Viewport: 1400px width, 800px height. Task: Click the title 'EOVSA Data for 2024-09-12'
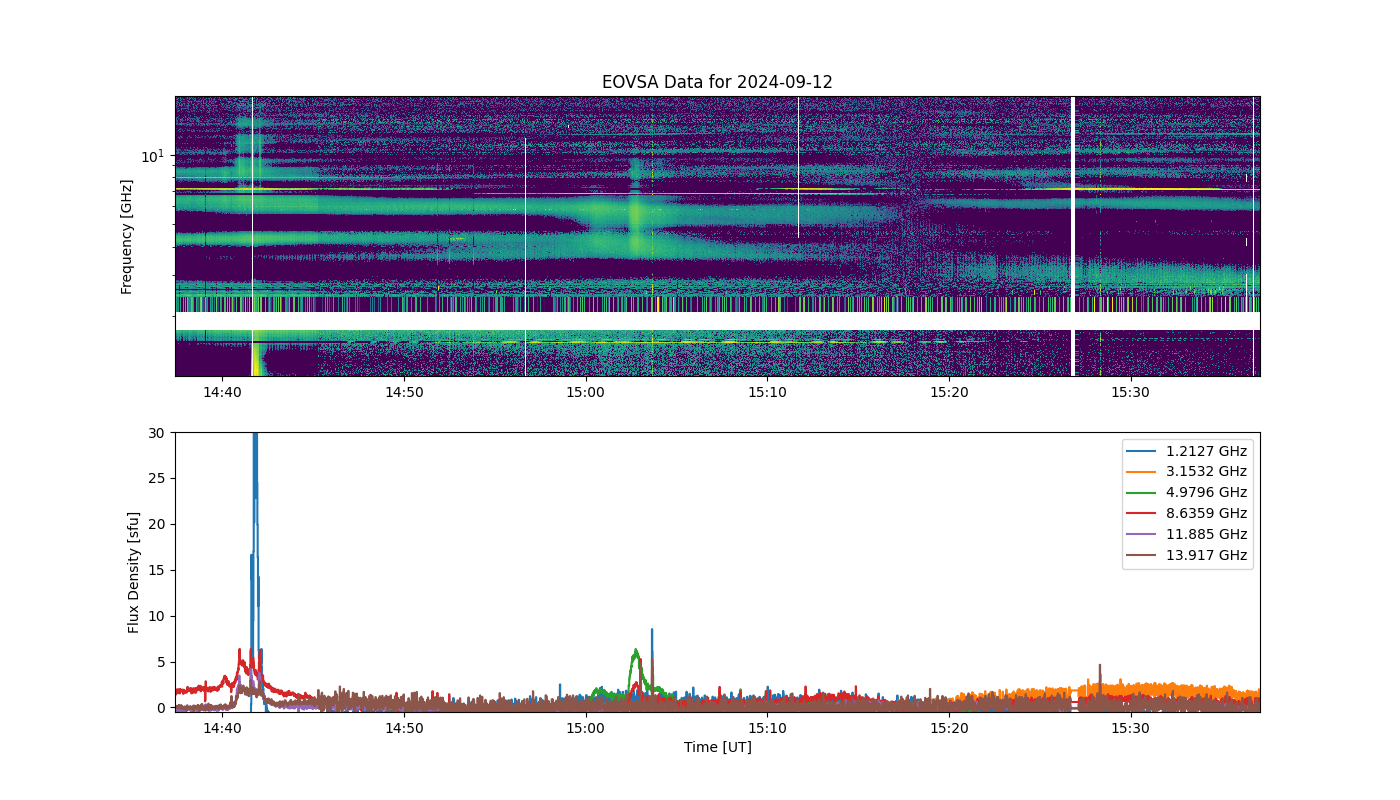coord(717,82)
